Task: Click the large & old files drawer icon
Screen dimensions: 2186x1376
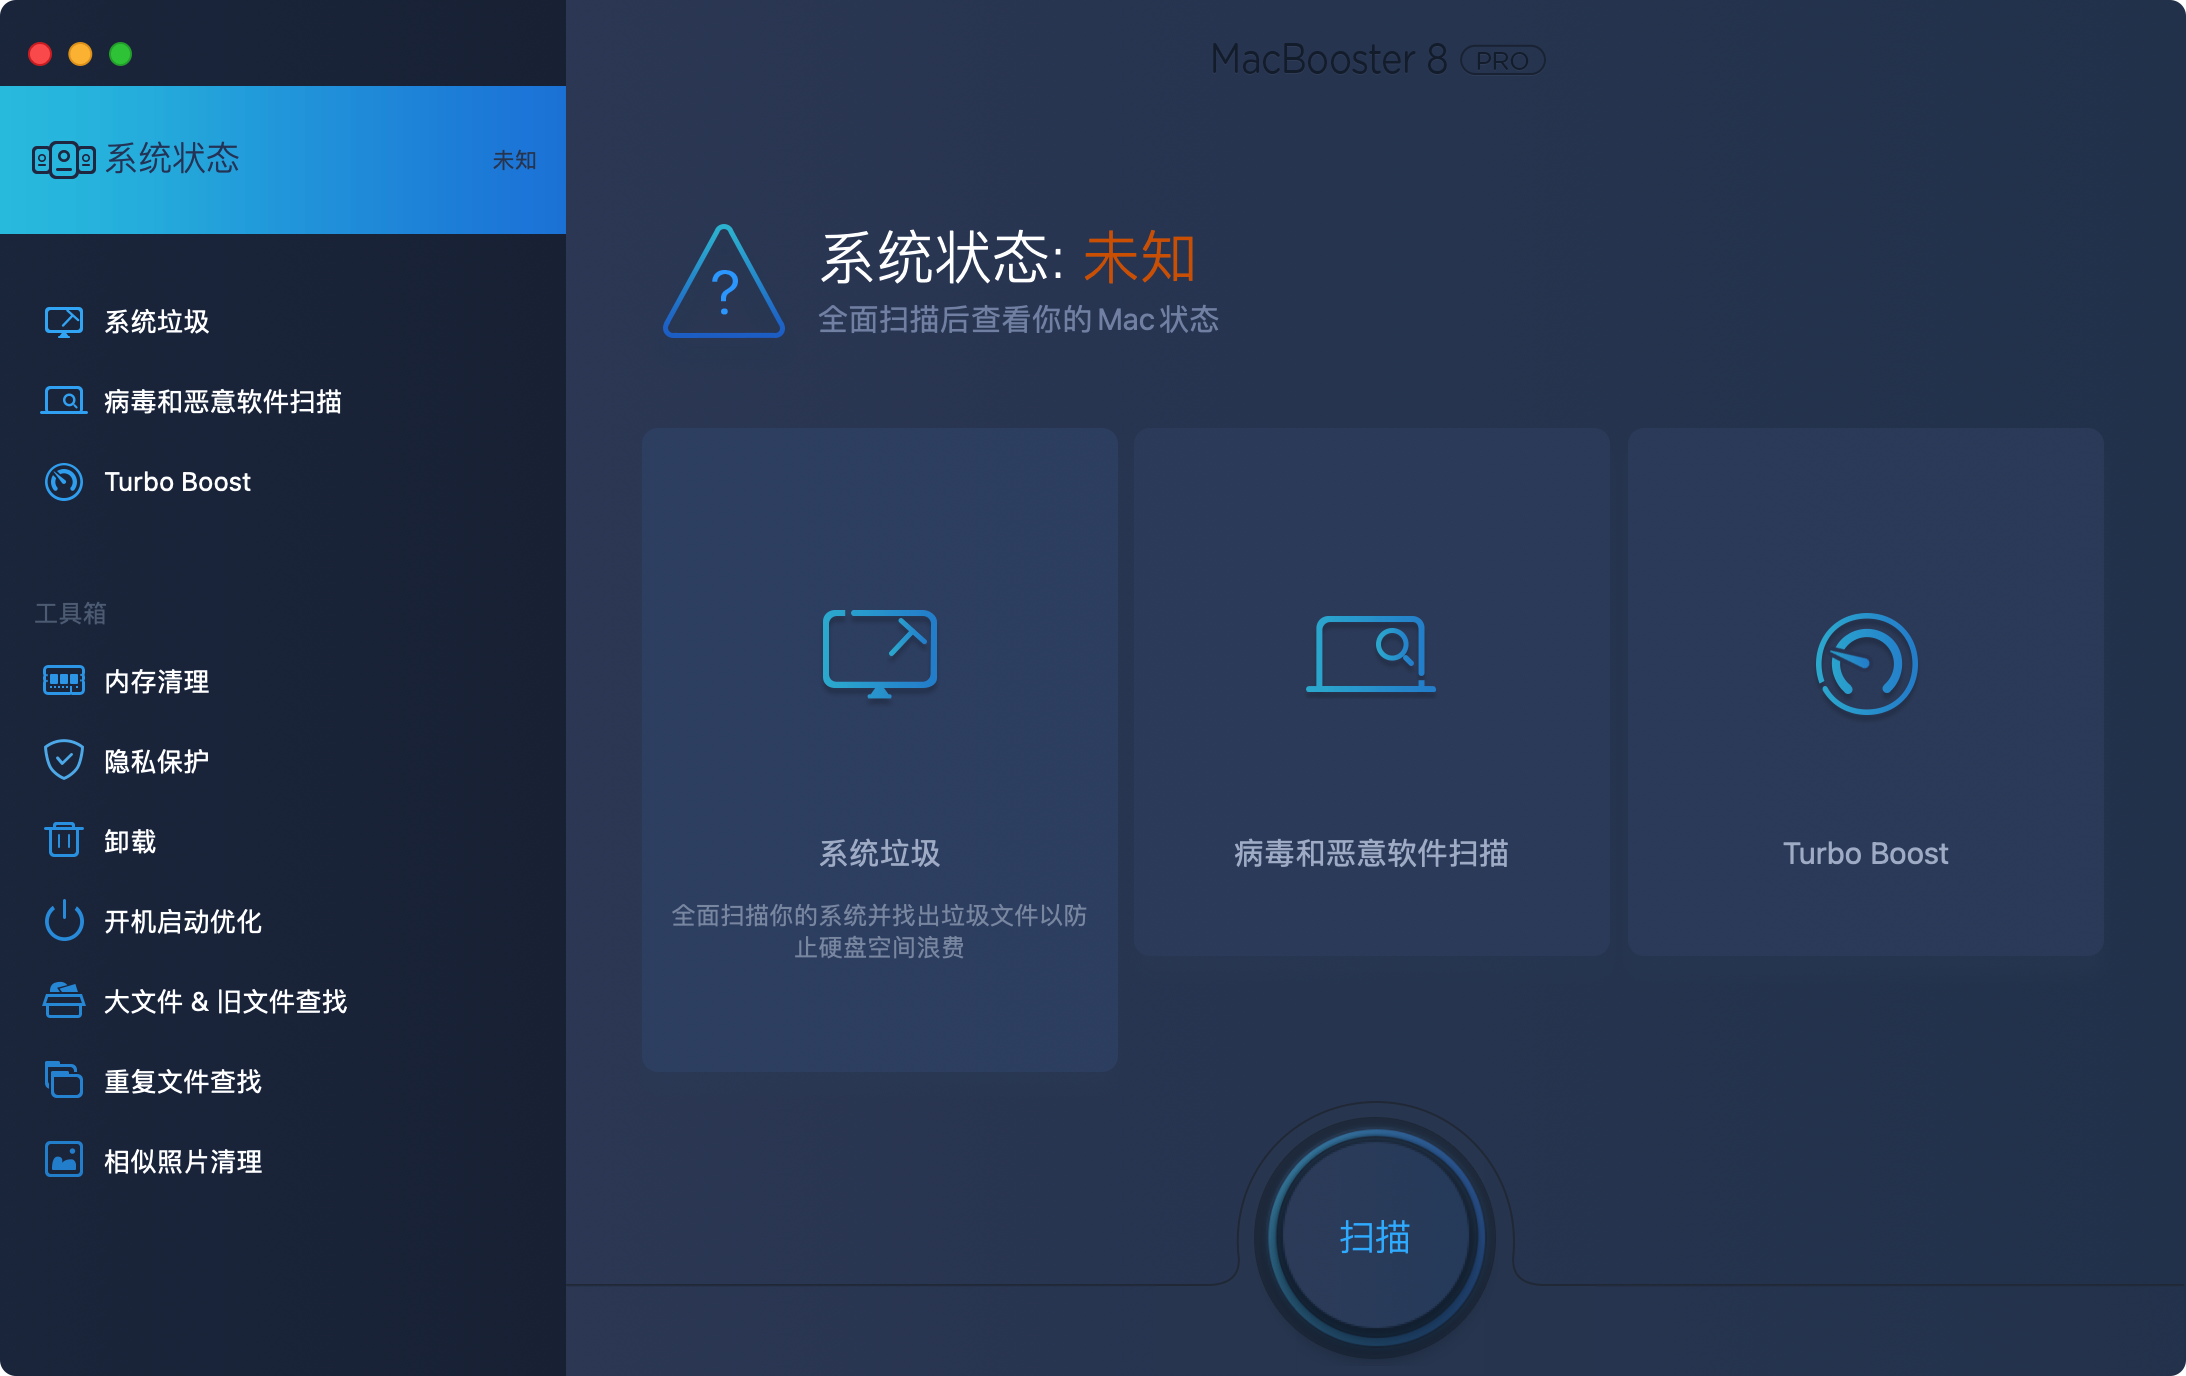Action: point(64,1001)
